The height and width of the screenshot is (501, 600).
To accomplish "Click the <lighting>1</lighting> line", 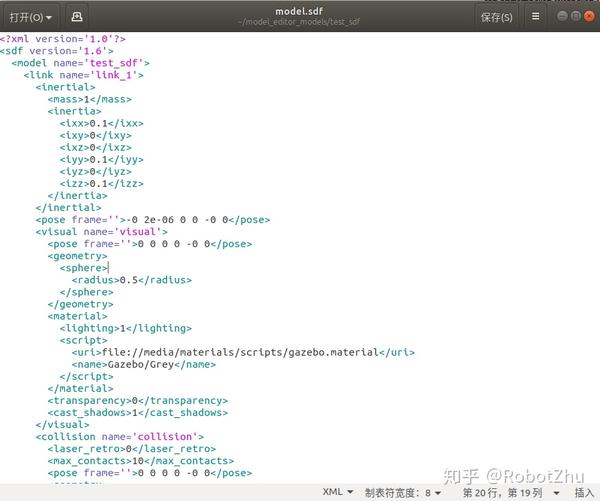I will click(x=126, y=328).
